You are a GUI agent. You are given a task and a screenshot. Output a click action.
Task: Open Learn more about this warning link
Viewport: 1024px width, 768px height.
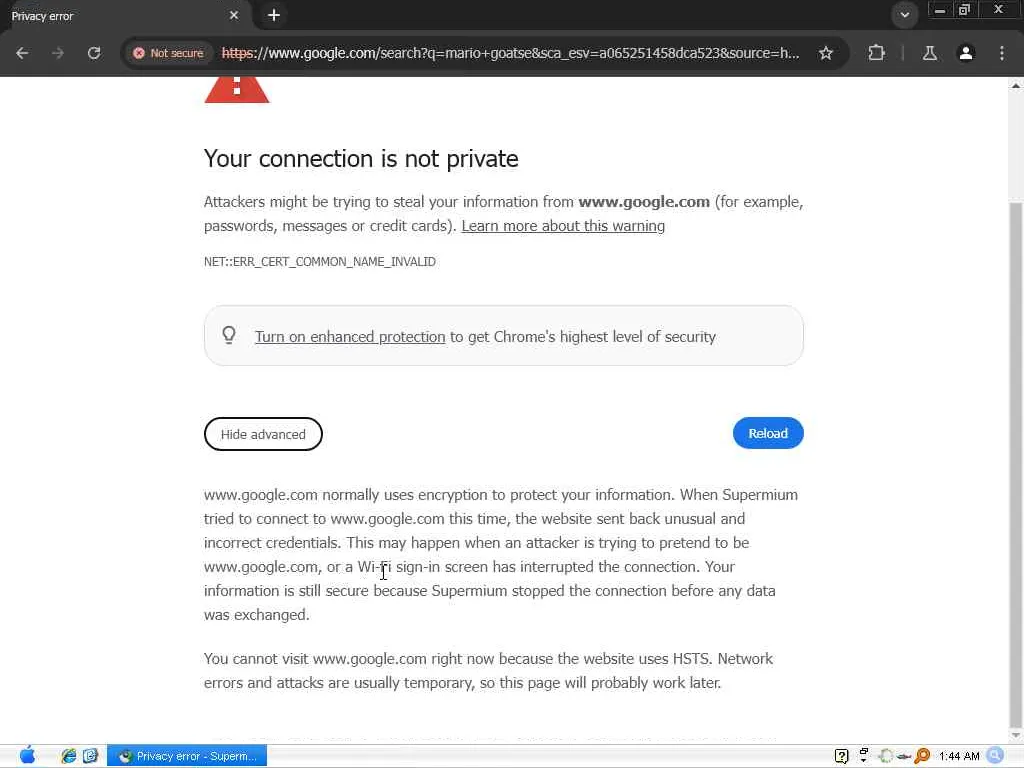(x=563, y=226)
